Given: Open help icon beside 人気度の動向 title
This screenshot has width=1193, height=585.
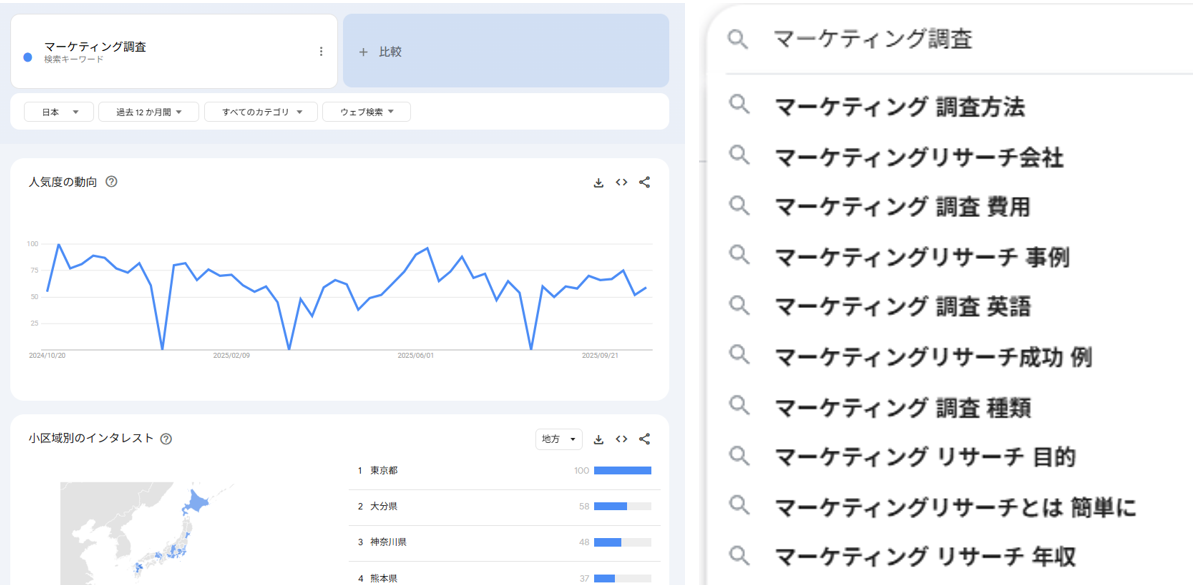Looking at the screenshot, I should [x=111, y=182].
